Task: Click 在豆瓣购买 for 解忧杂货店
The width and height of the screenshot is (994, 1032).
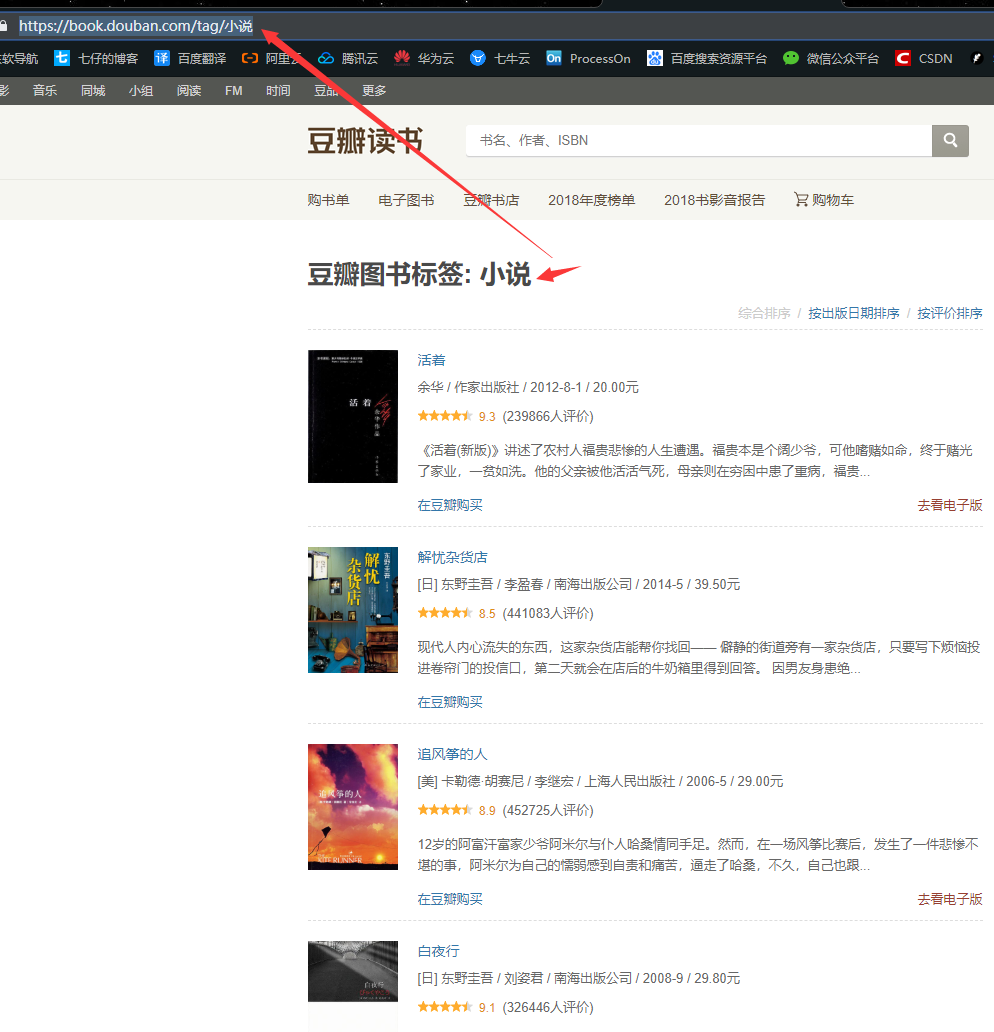Action: tap(450, 702)
